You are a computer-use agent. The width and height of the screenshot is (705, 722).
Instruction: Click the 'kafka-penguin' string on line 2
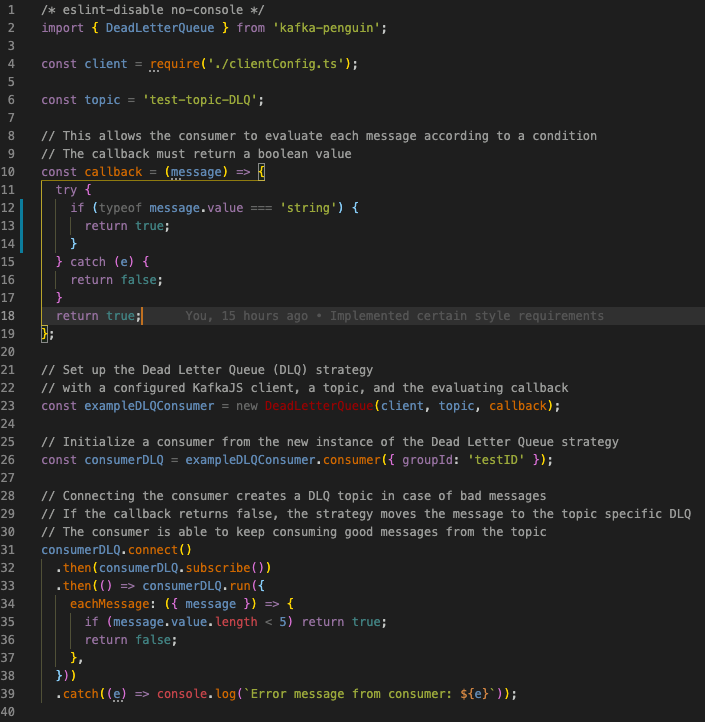[326, 28]
